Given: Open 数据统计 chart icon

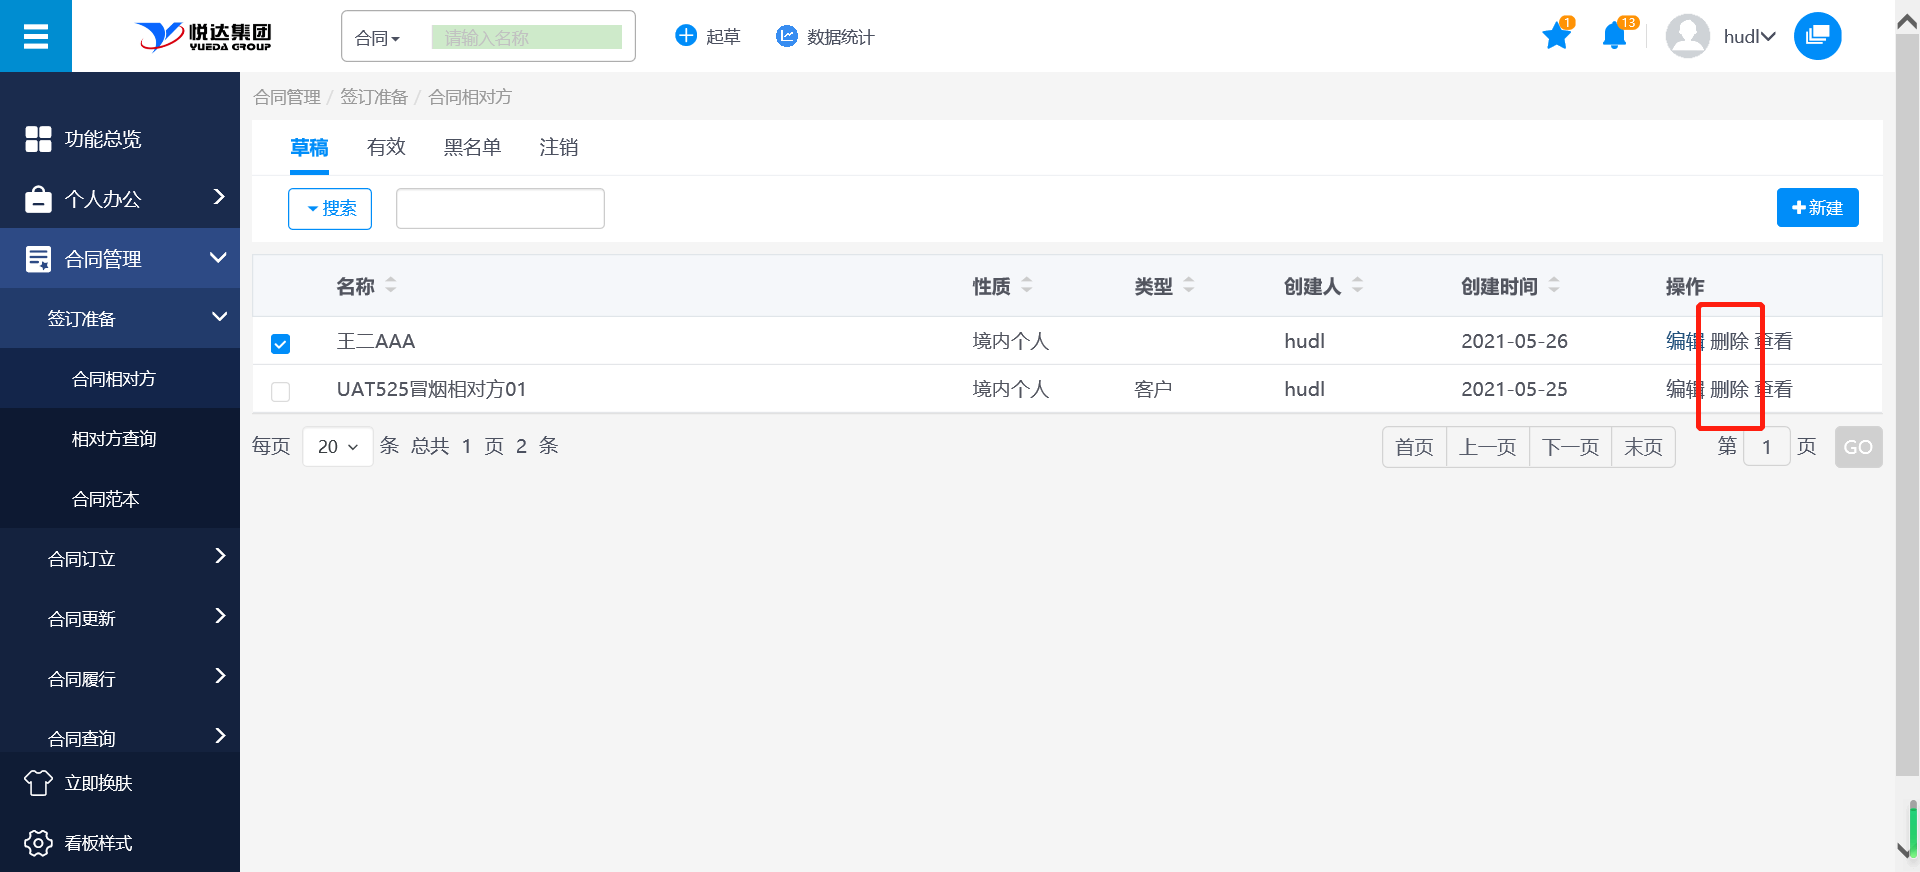Looking at the screenshot, I should (787, 36).
